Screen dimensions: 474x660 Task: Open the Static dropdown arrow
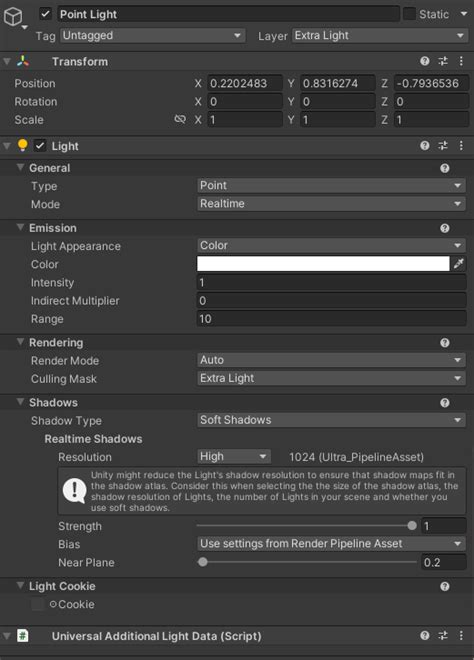point(464,14)
